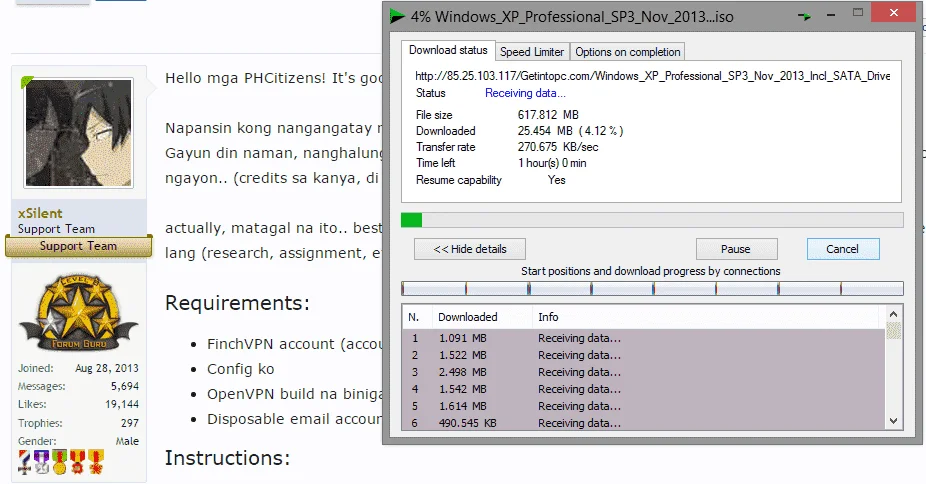Click the Forum Guru Level 5 badge
The height and width of the screenshot is (484, 926).
click(x=78, y=313)
